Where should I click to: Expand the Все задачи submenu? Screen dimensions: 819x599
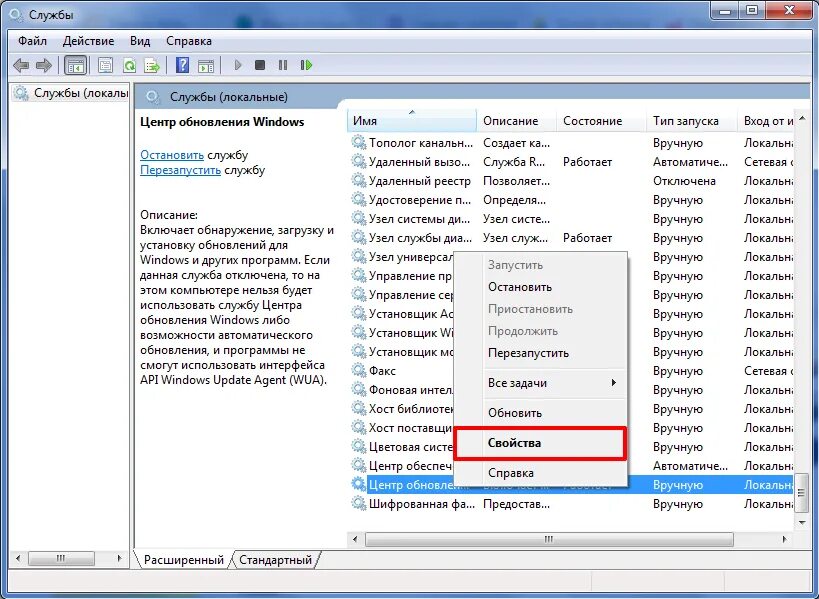pos(541,383)
